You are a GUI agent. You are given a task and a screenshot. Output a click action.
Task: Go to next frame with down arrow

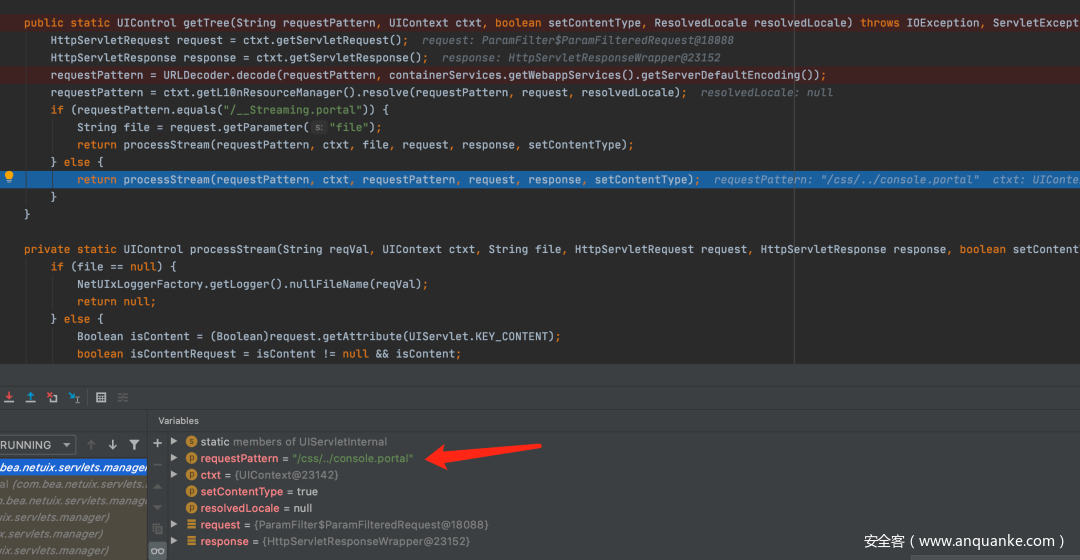coord(112,445)
